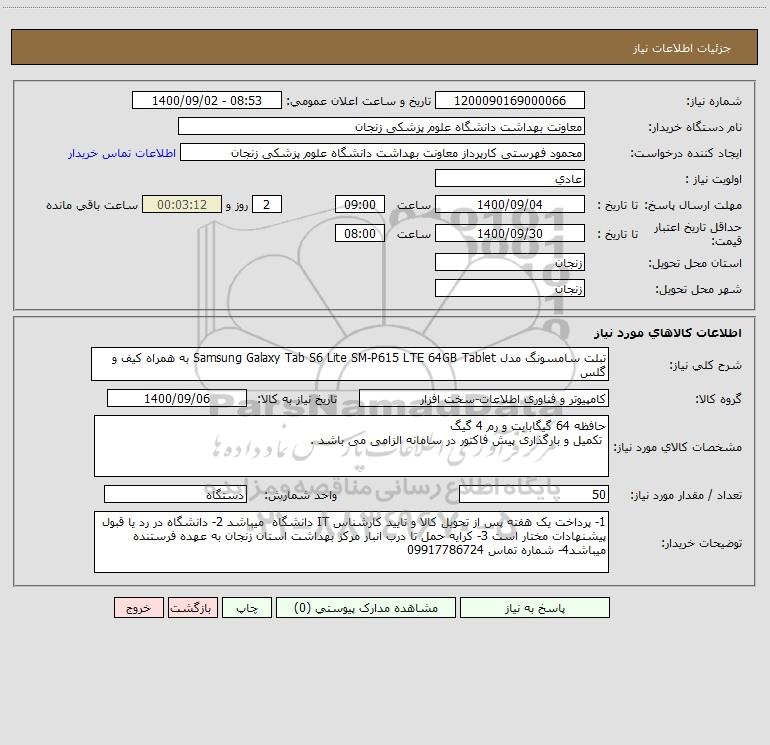Click the 'واحد شمارش:' label
This screenshot has width=770, height=745.
301,495
